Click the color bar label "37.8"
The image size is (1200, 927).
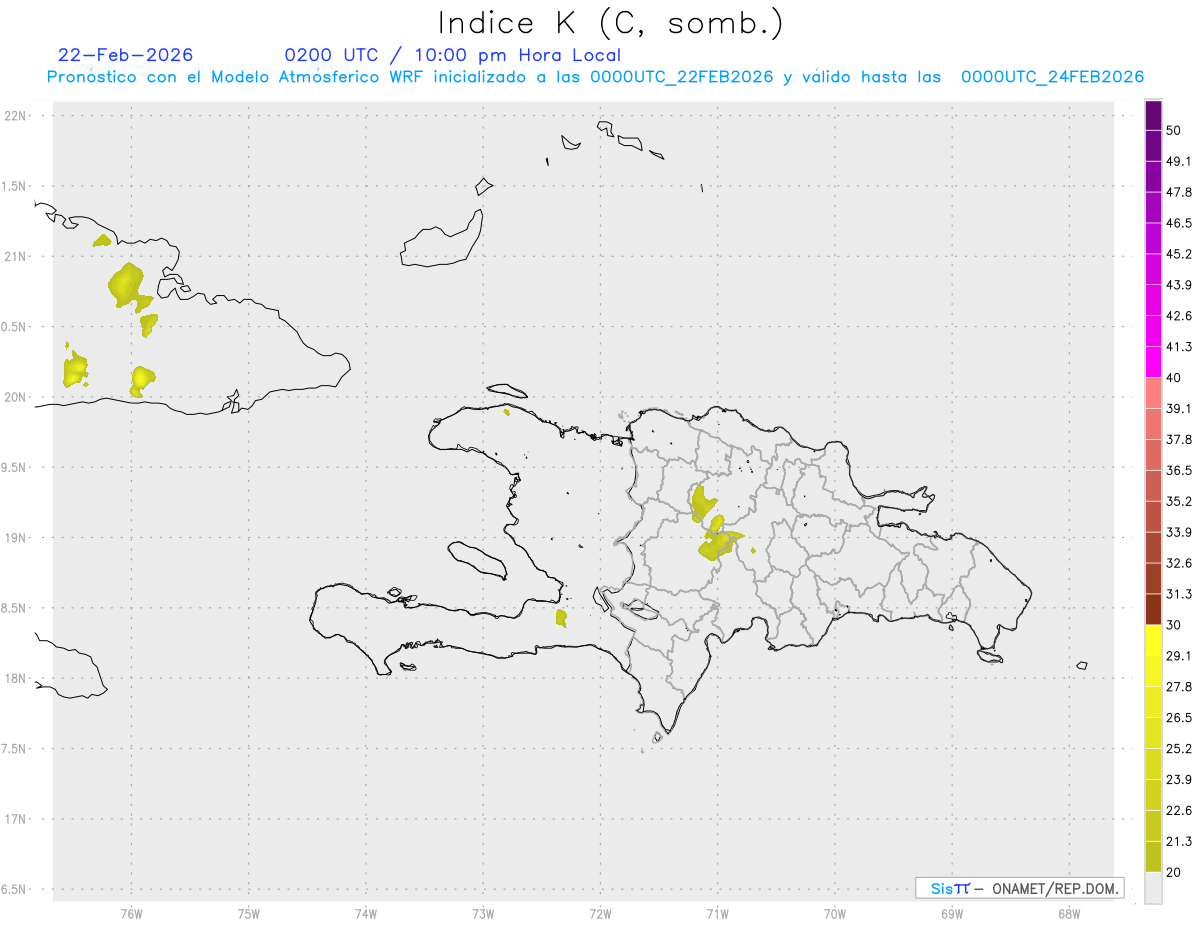(x=1180, y=440)
